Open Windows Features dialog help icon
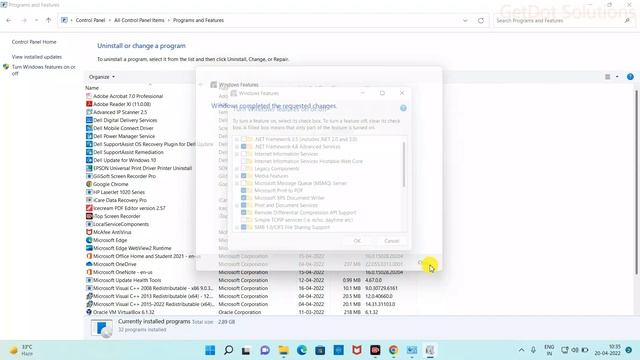Viewport: 640px width, 360px height. click(x=403, y=108)
